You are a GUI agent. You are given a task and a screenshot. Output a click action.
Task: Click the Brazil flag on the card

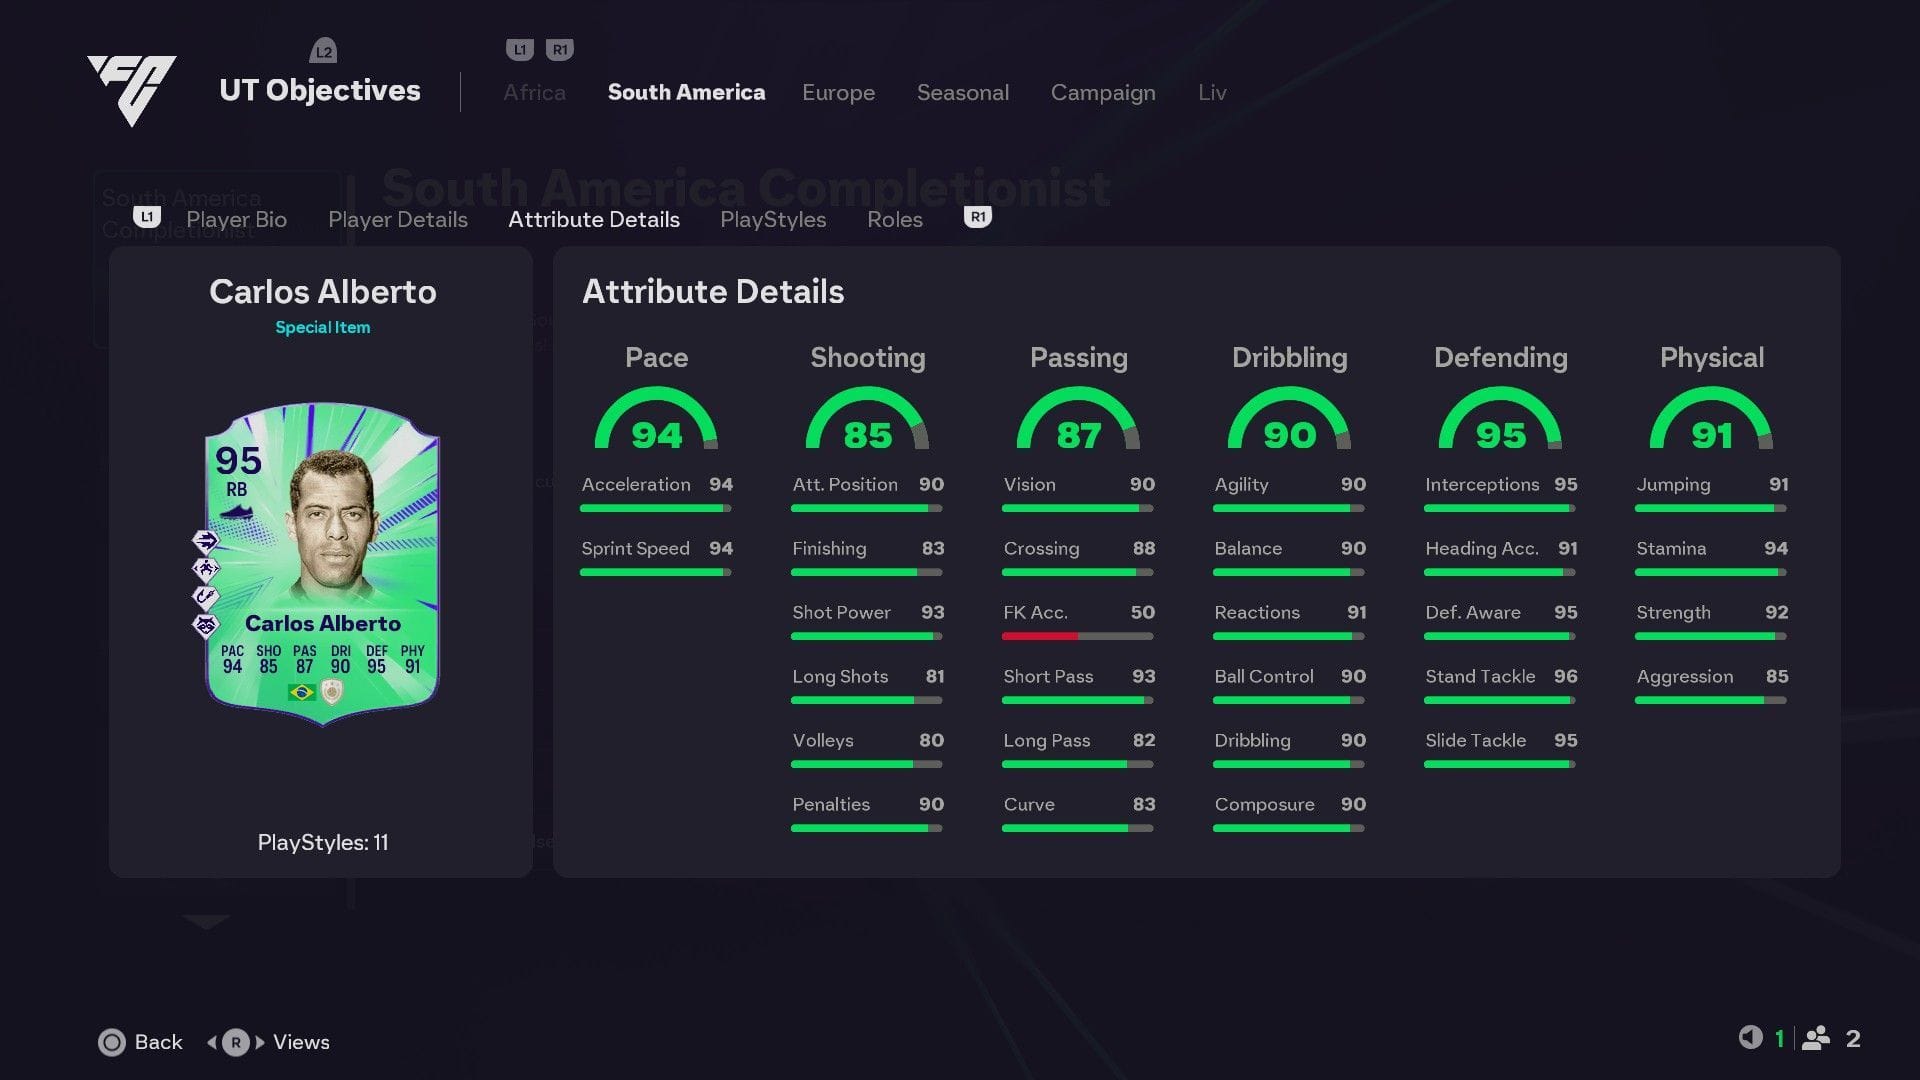301,692
